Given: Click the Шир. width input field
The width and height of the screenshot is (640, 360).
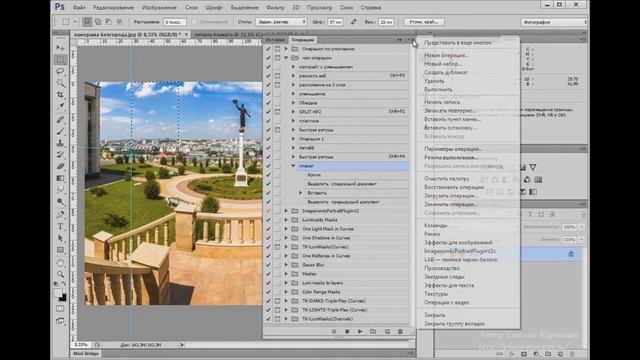Looking at the screenshot, I should [336, 22].
